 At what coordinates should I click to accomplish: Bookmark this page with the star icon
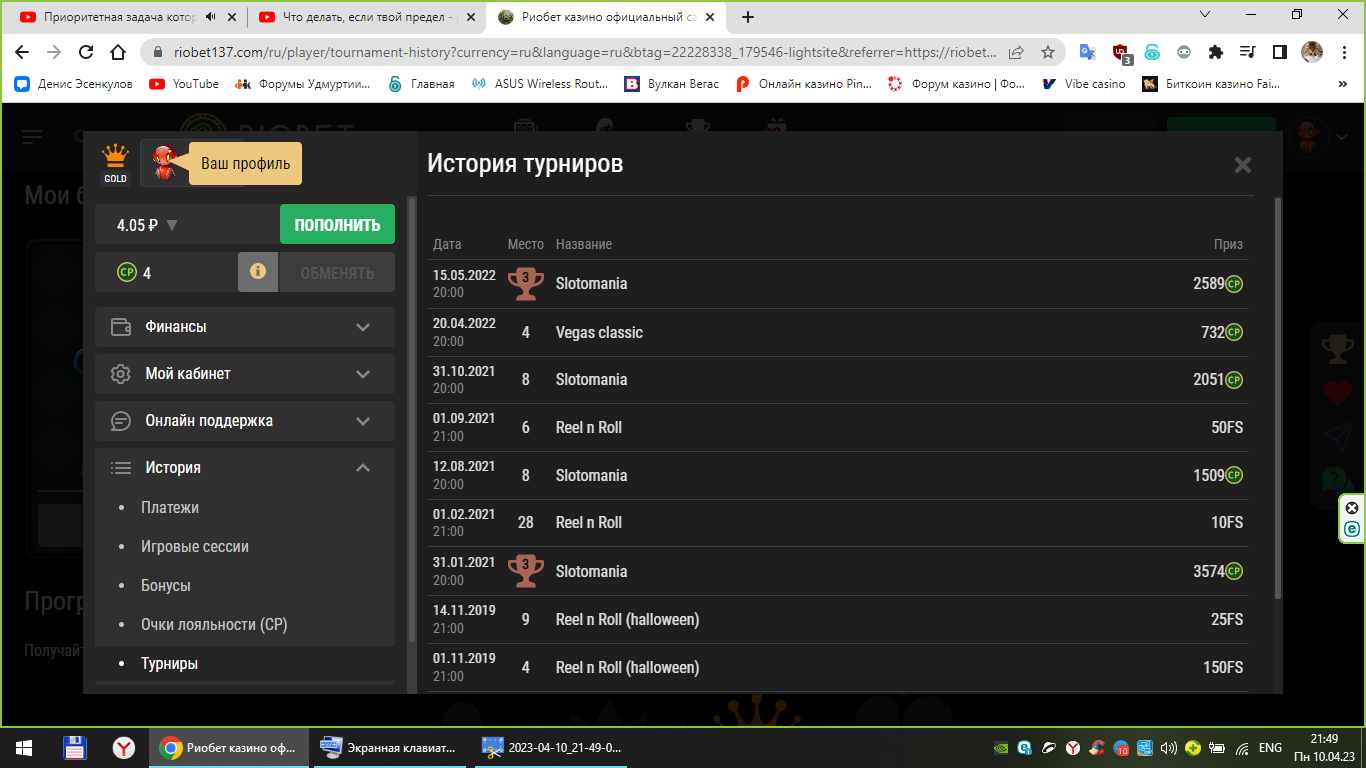(x=1048, y=52)
